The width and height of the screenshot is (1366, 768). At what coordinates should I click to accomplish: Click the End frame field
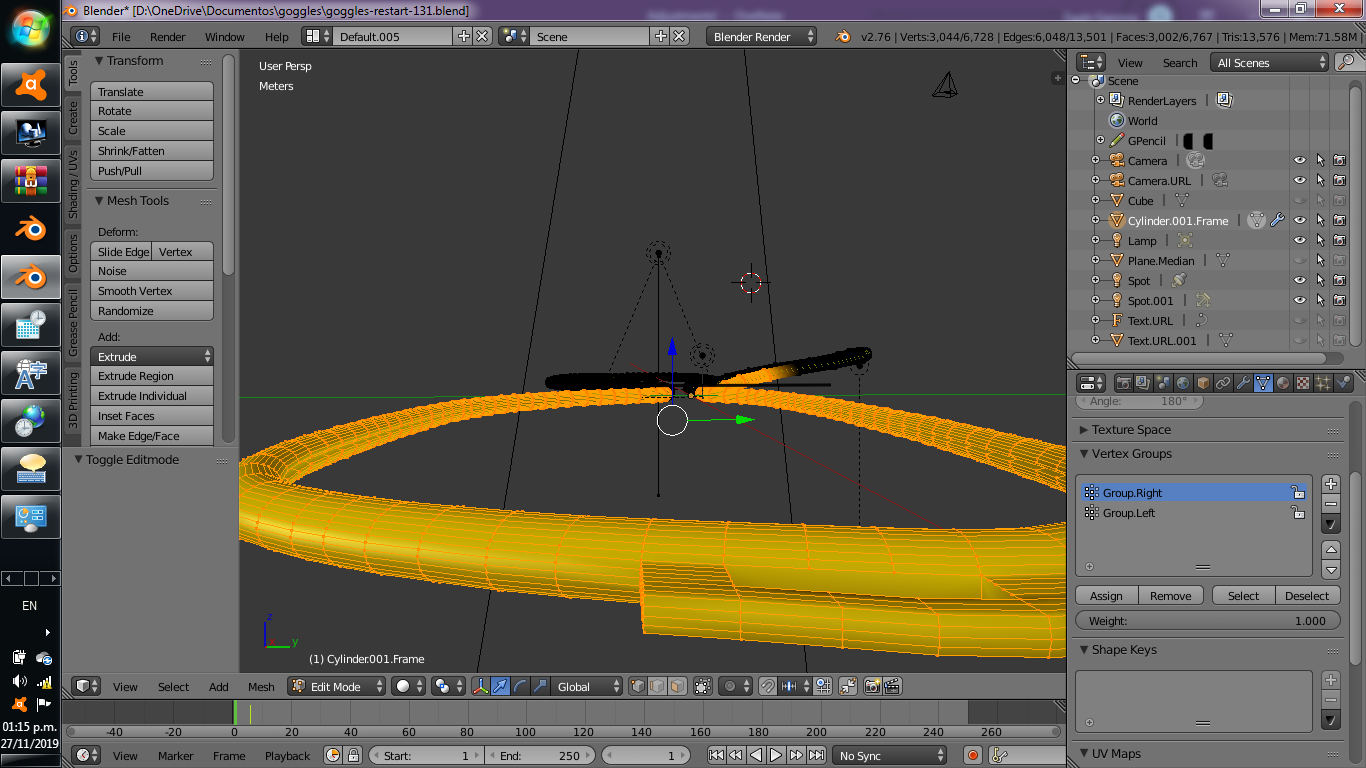click(x=540, y=755)
